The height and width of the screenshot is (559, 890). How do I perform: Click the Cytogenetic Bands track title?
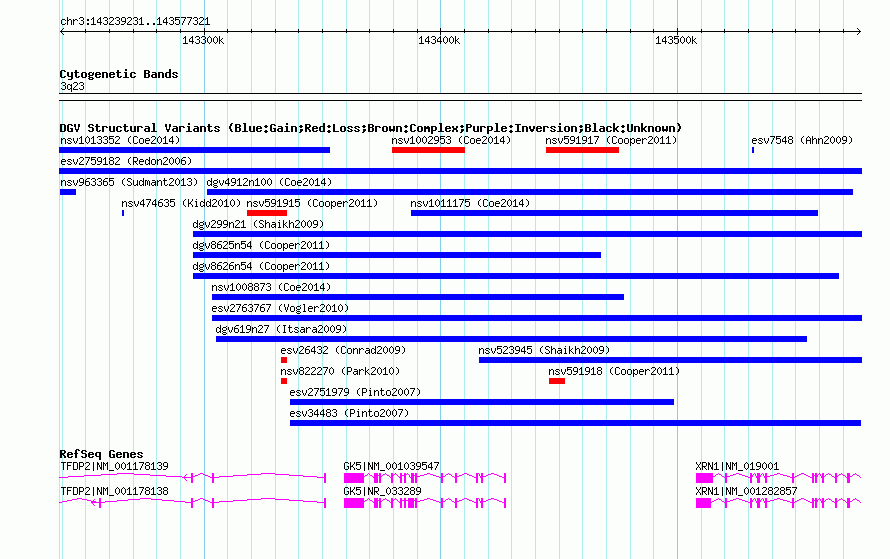pyautogui.click(x=119, y=74)
